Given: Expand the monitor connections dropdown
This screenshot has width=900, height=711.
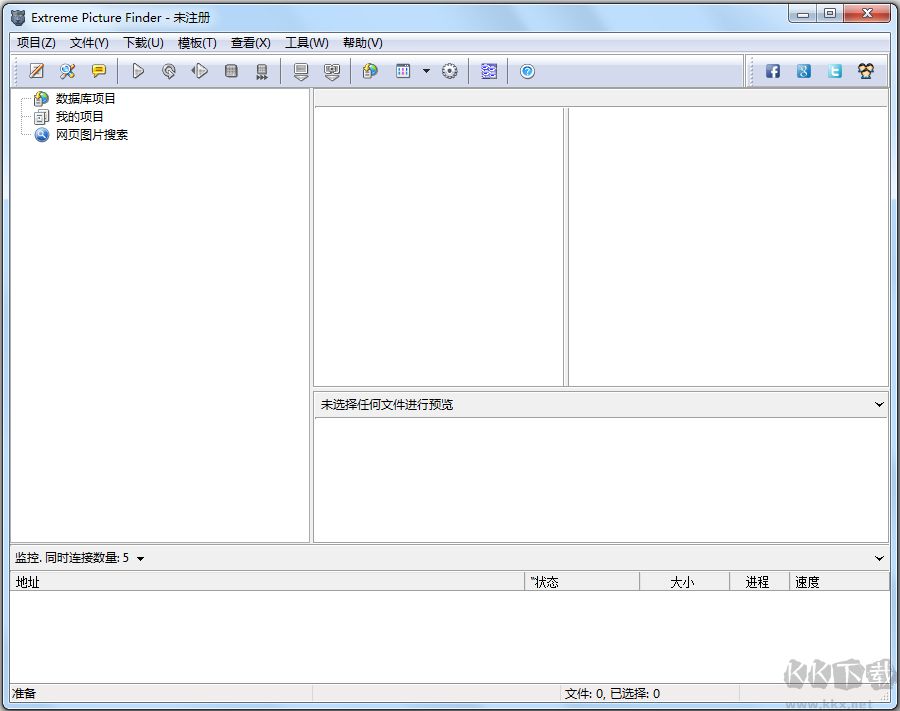Looking at the screenshot, I should point(137,558).
